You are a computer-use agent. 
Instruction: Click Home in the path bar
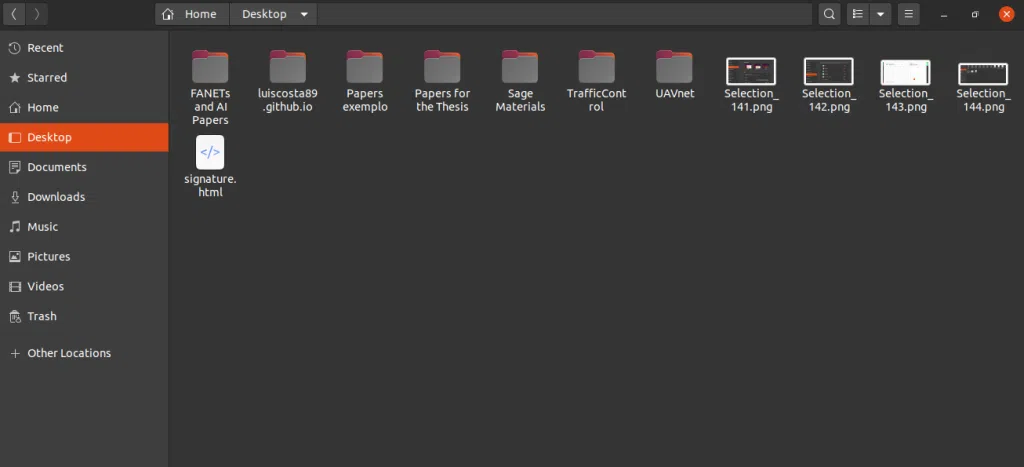pyautogui.click(x=192, y=14)
